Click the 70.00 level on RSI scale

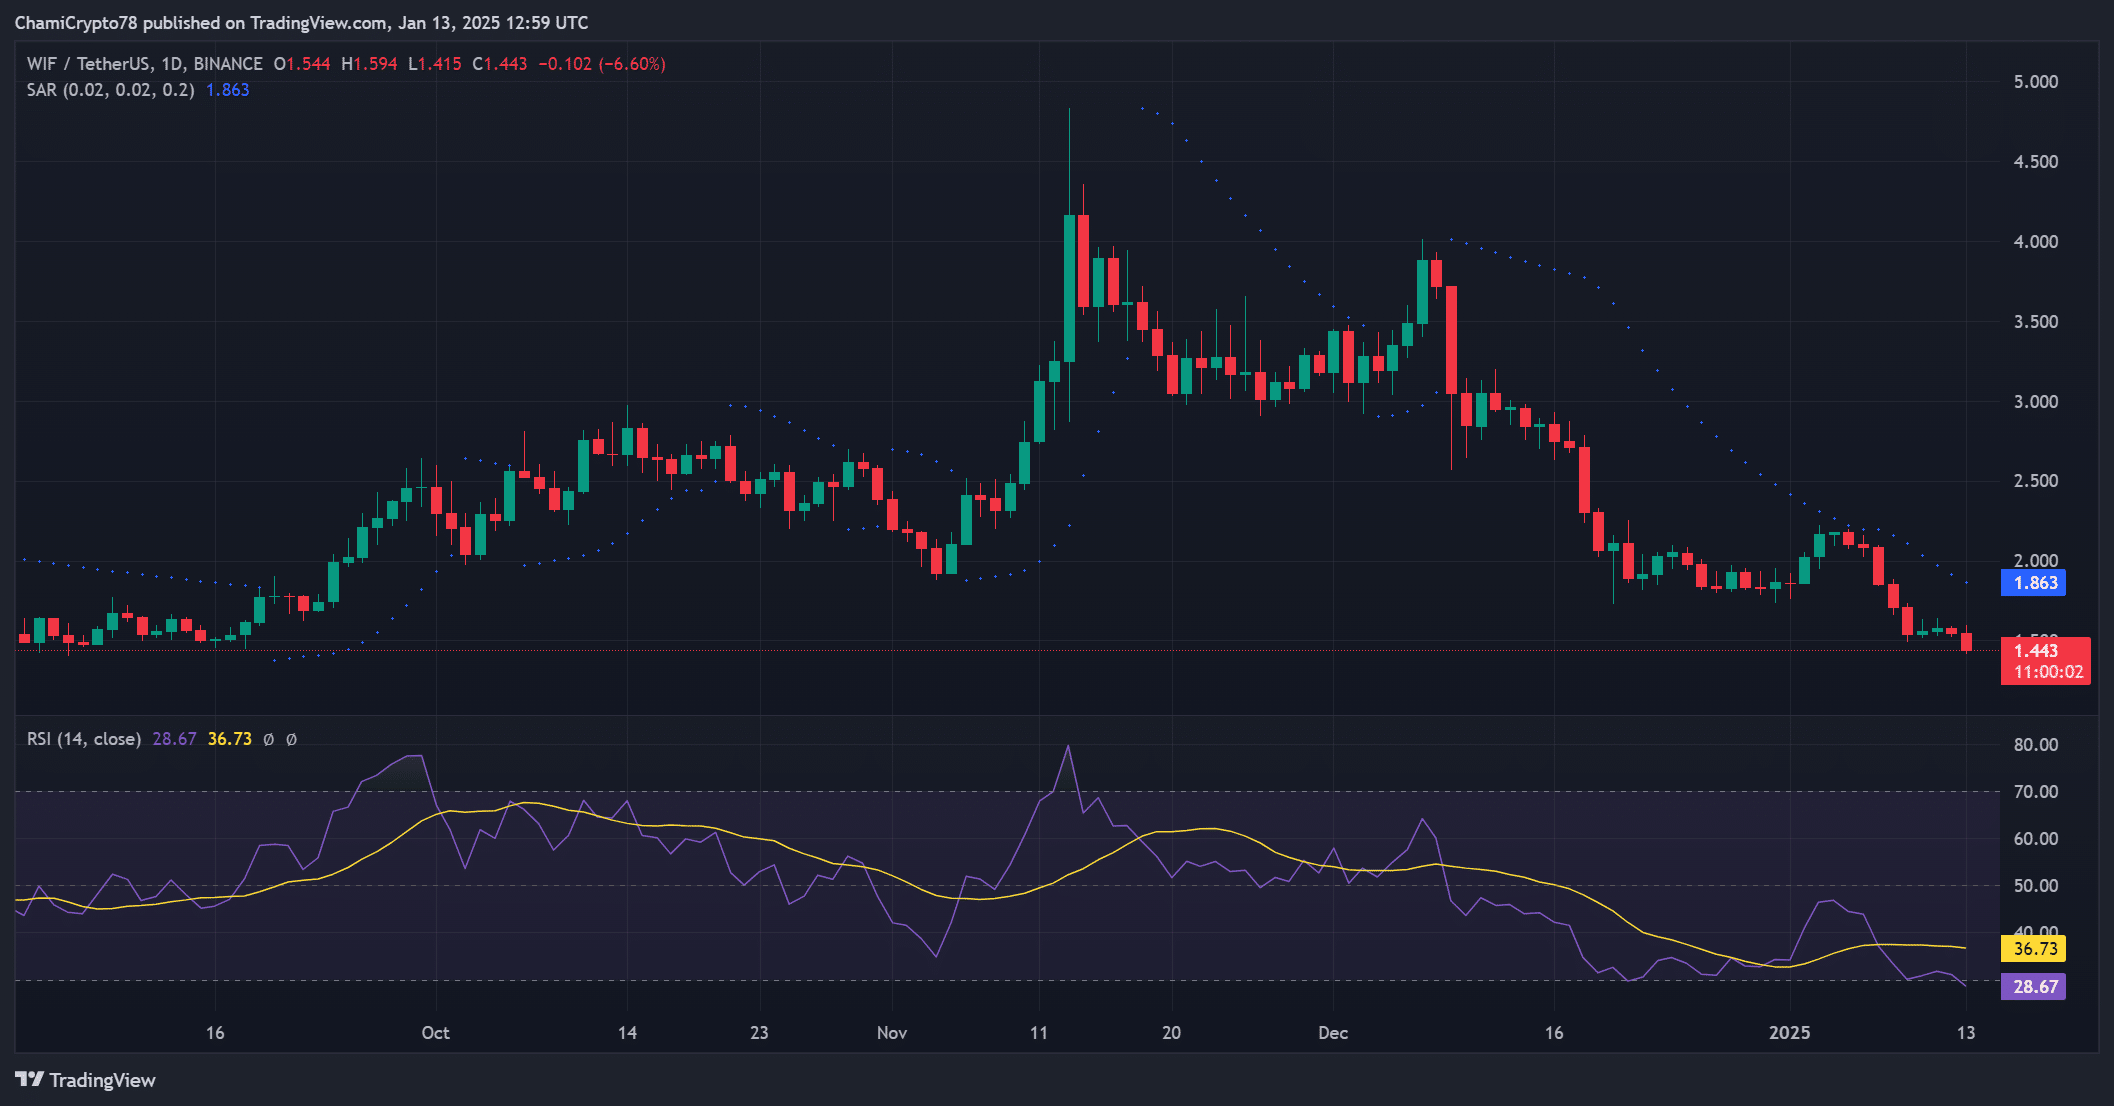(2035, 792)
